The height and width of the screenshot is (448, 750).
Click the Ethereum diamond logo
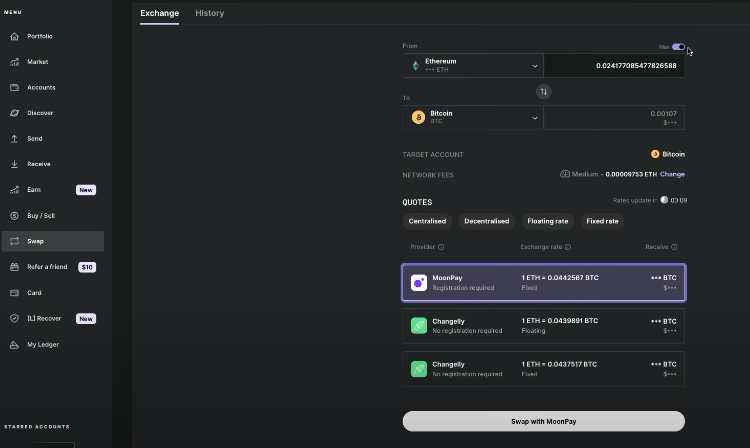(x=416, y=66)
